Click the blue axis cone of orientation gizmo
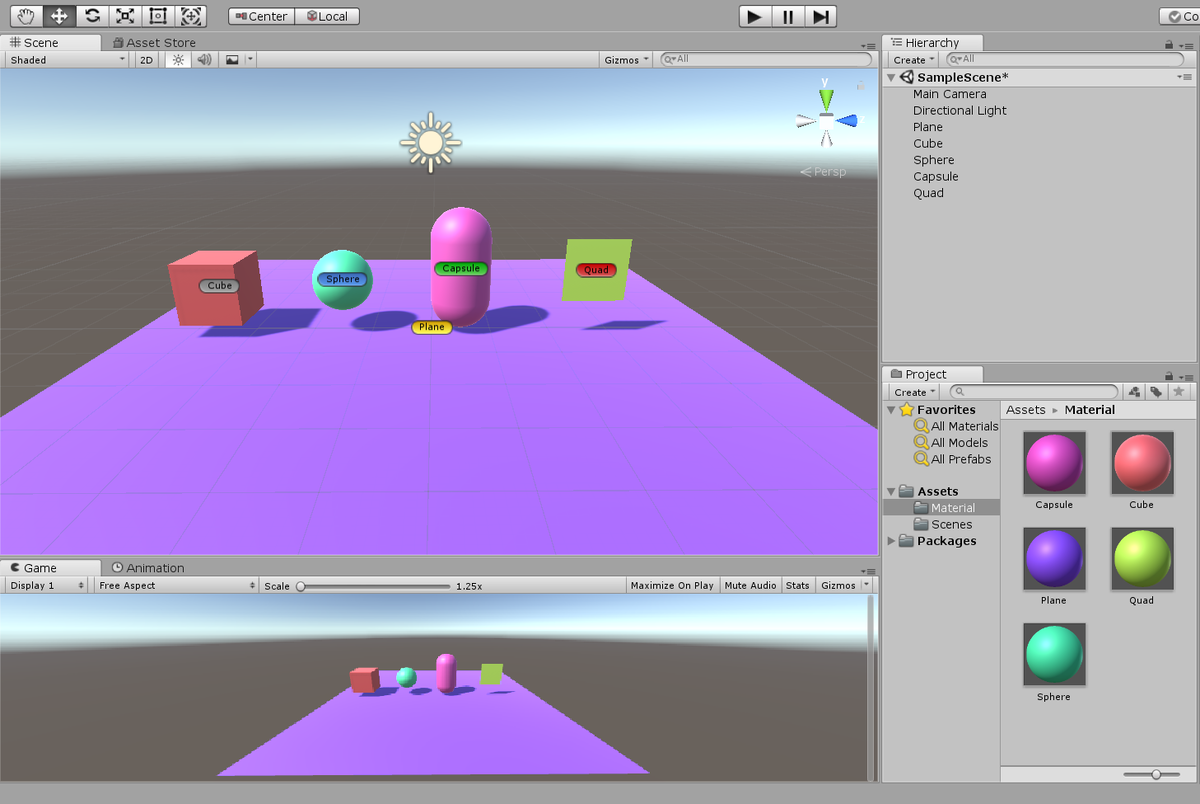The height and width of the screenshot is (804, 1200). pos(847,121)
